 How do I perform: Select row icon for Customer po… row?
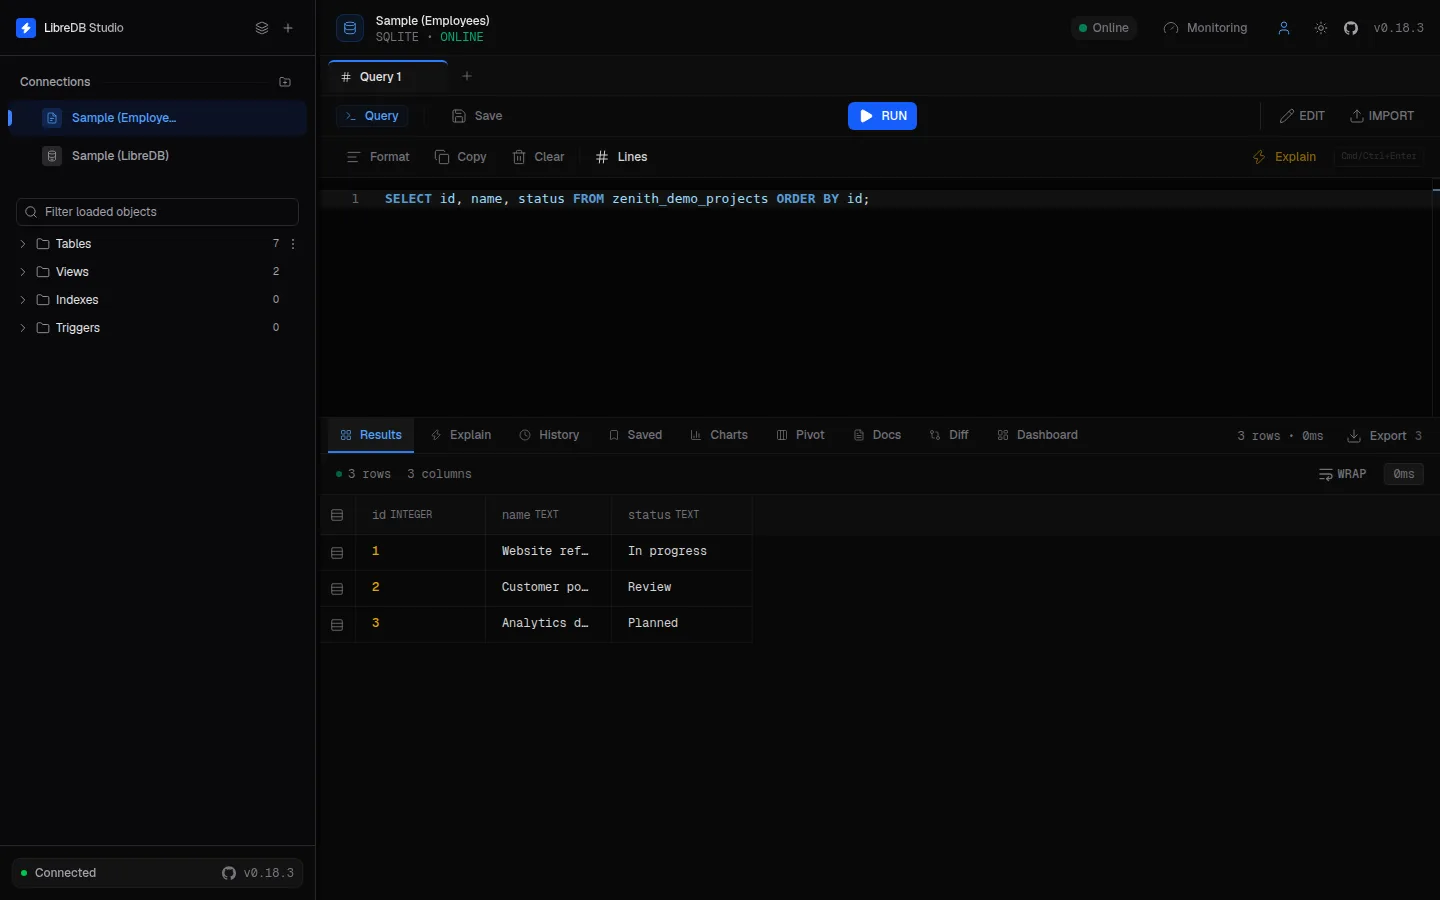coord(337,588)
